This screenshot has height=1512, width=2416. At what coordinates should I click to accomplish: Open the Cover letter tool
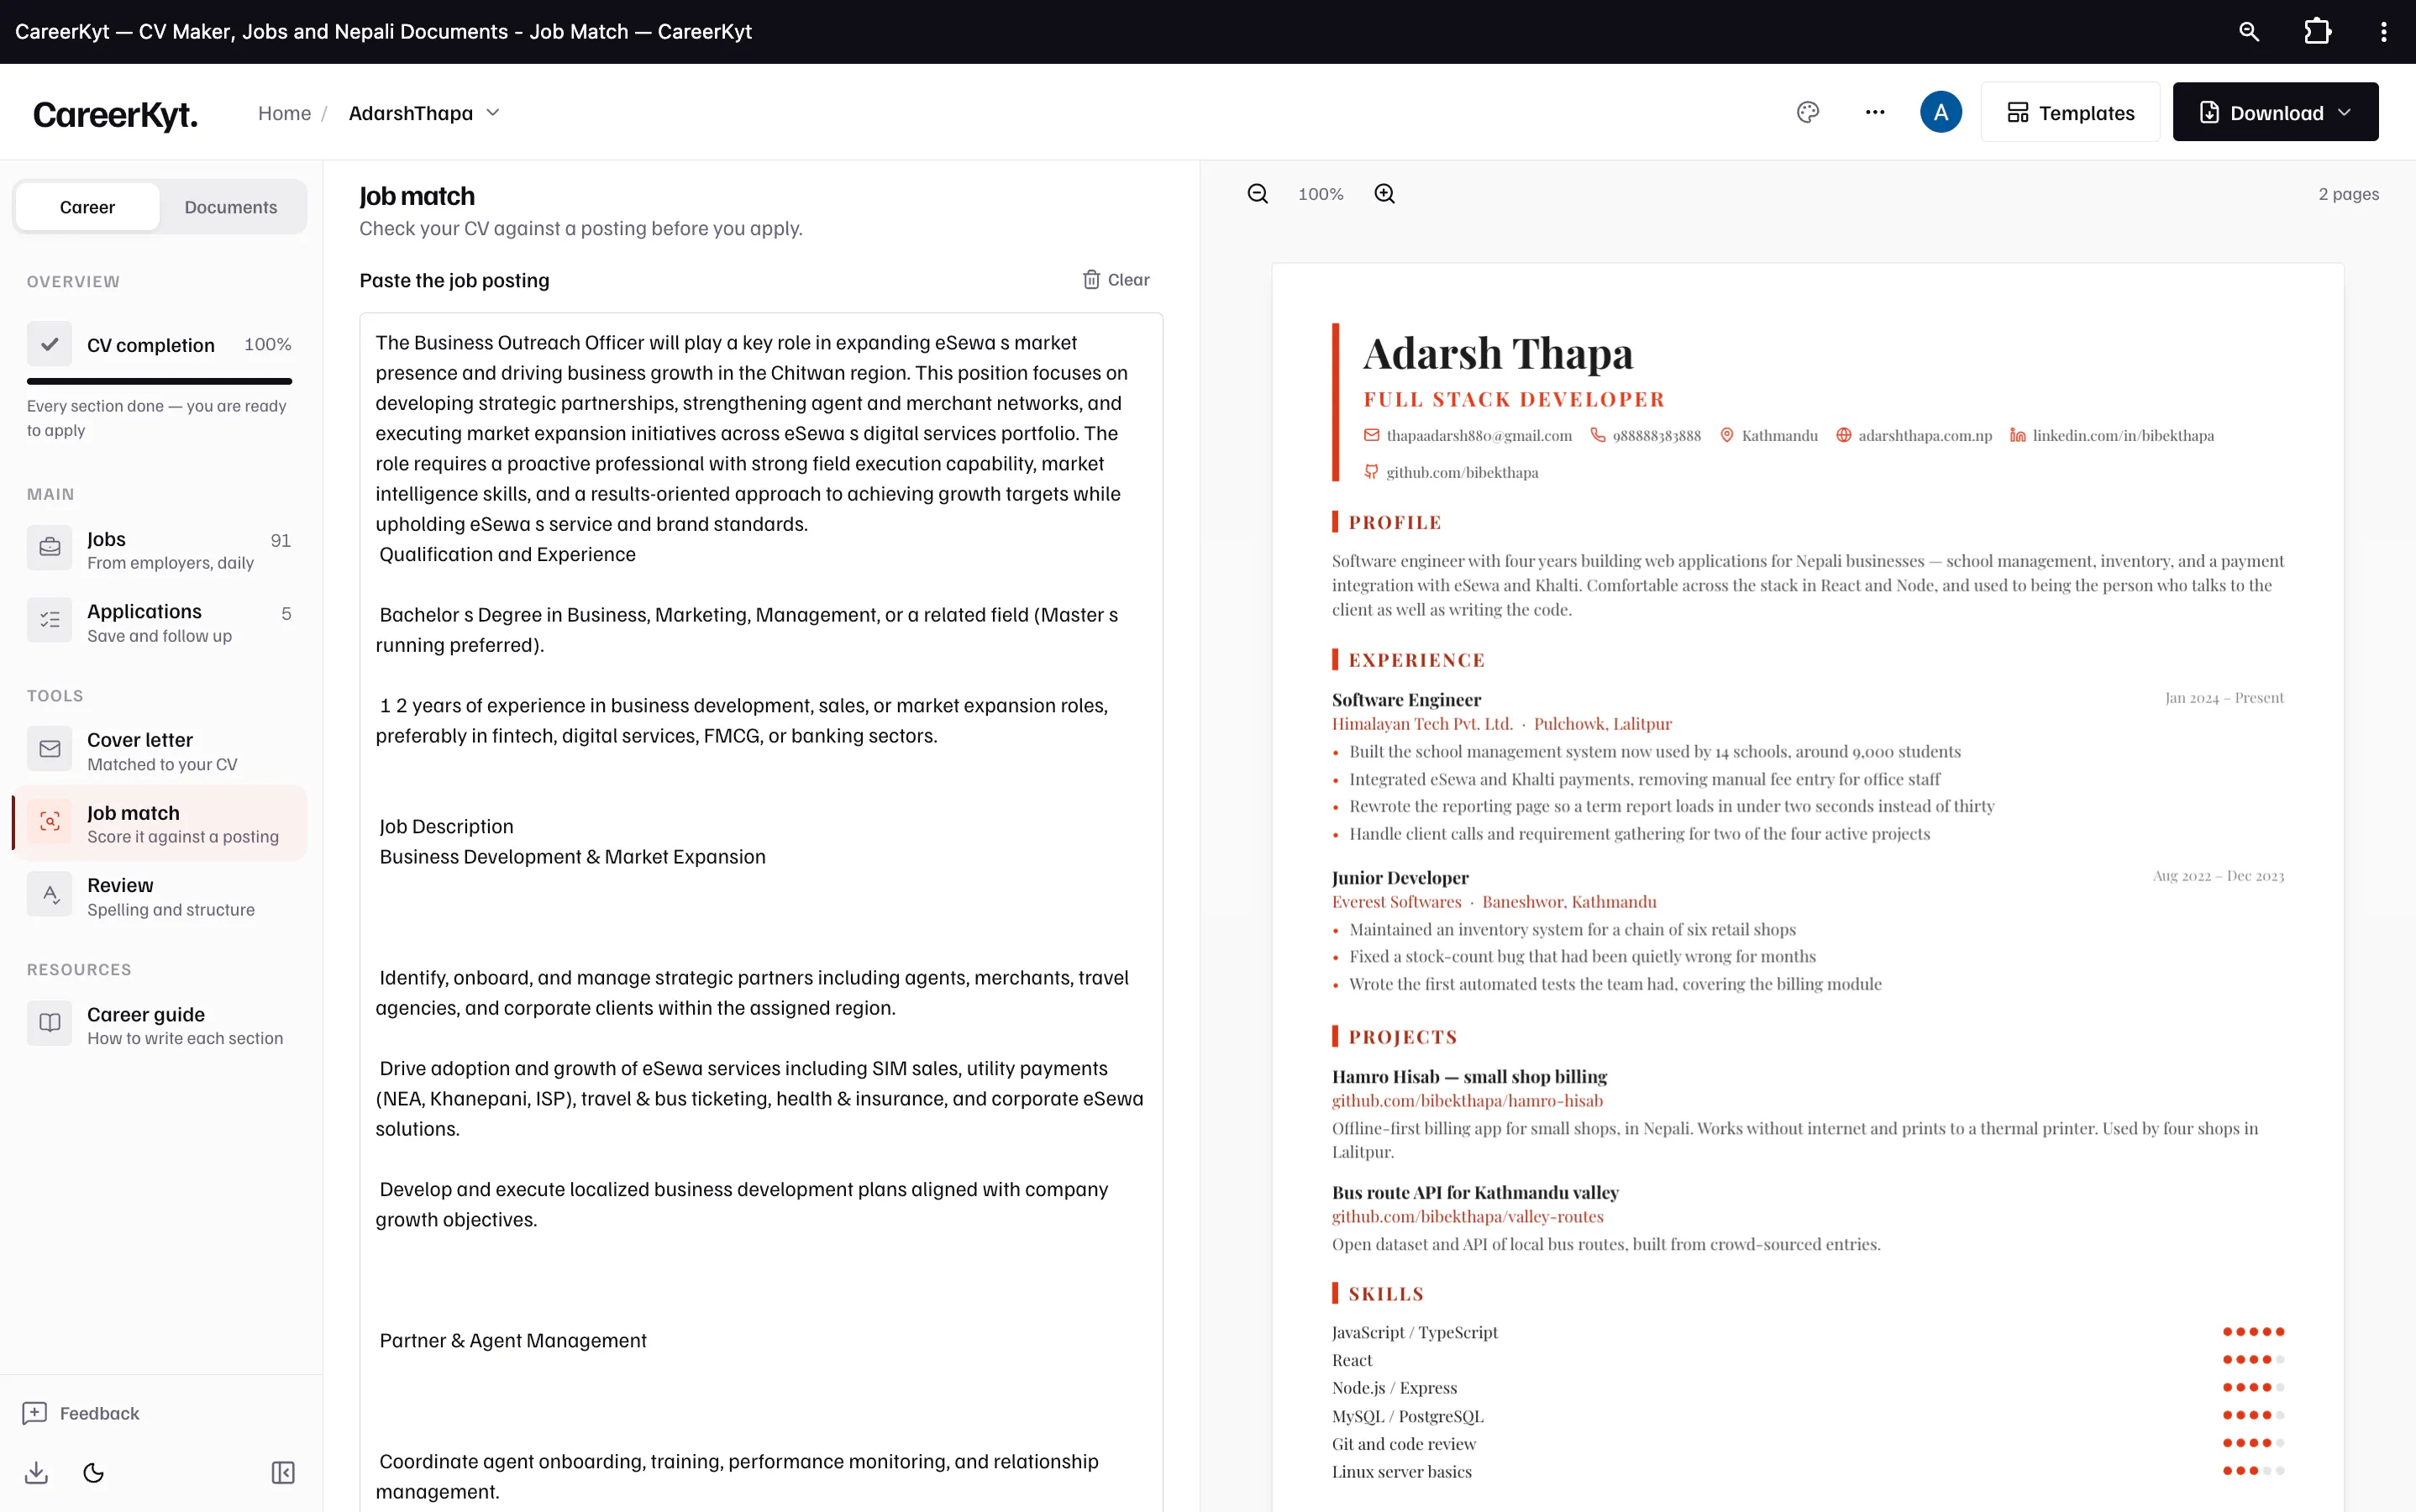160,750
